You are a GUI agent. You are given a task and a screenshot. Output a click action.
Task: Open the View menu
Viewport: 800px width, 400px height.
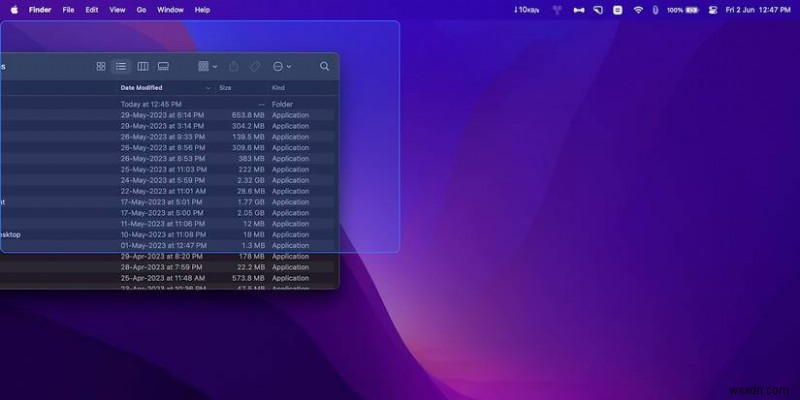point(117,10)
